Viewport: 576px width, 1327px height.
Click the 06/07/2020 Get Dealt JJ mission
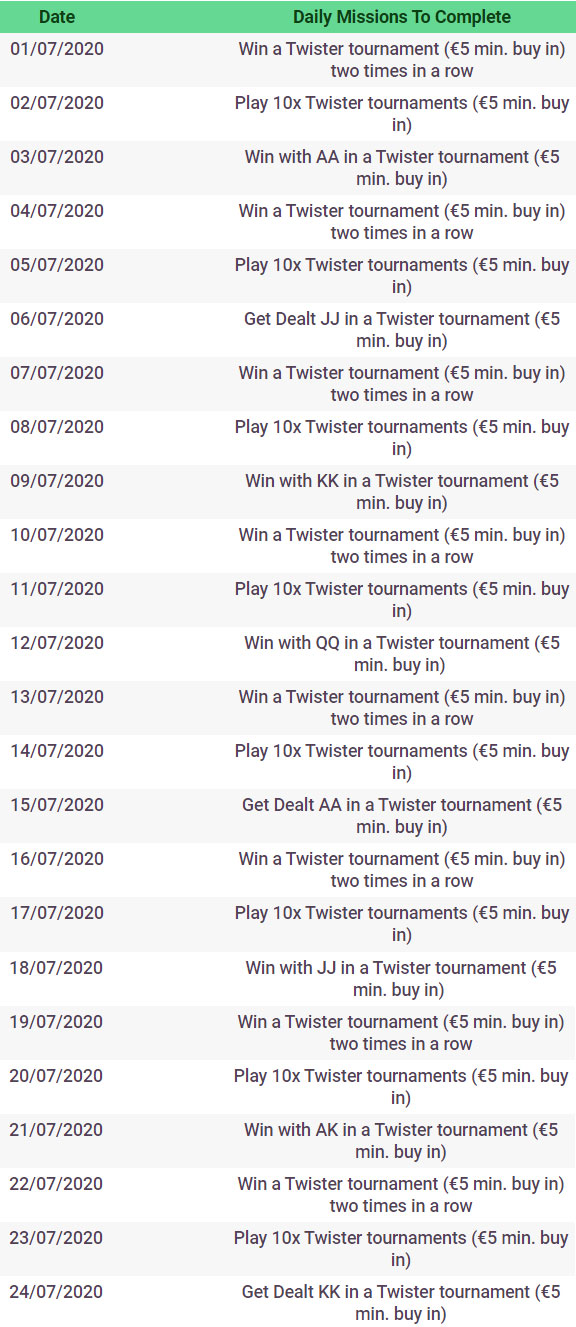click(x=402, y=330)
